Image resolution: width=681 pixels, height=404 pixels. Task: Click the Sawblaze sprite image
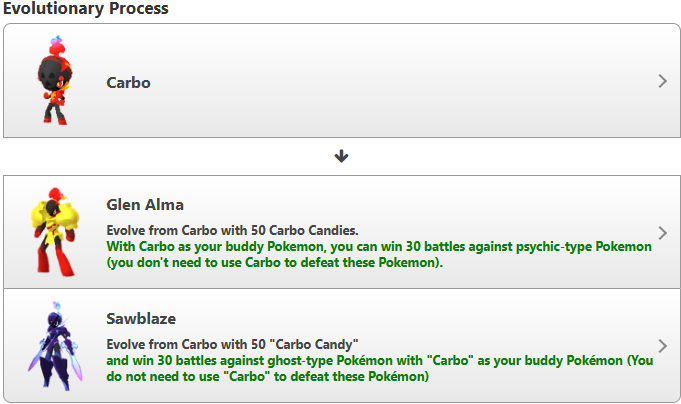(56, 346)
